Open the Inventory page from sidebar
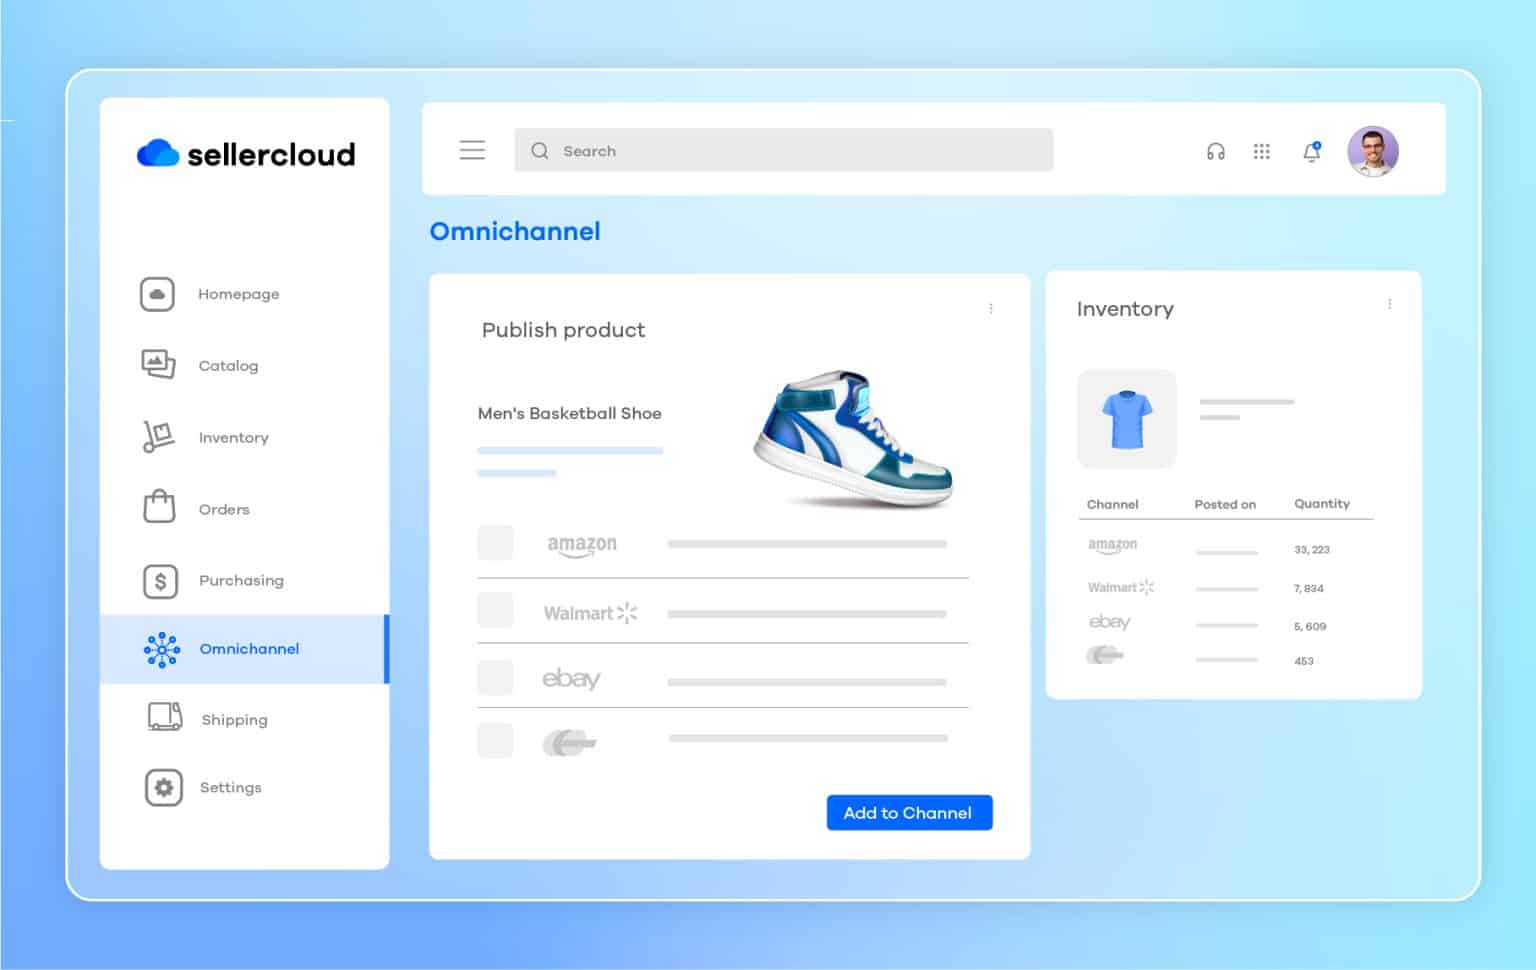1536x970 pixels. click(157, 437)
